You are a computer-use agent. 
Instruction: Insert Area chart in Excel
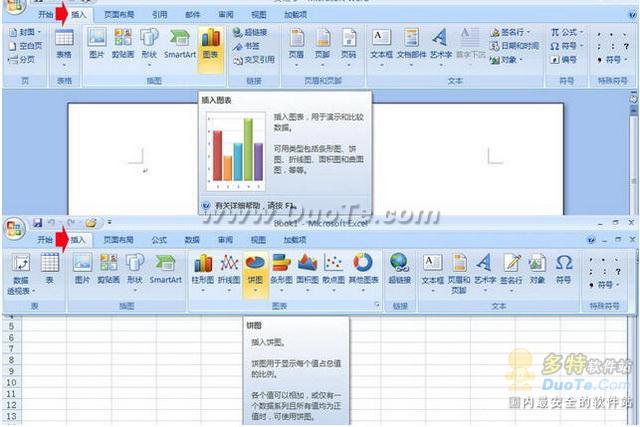tap(307, 272)
